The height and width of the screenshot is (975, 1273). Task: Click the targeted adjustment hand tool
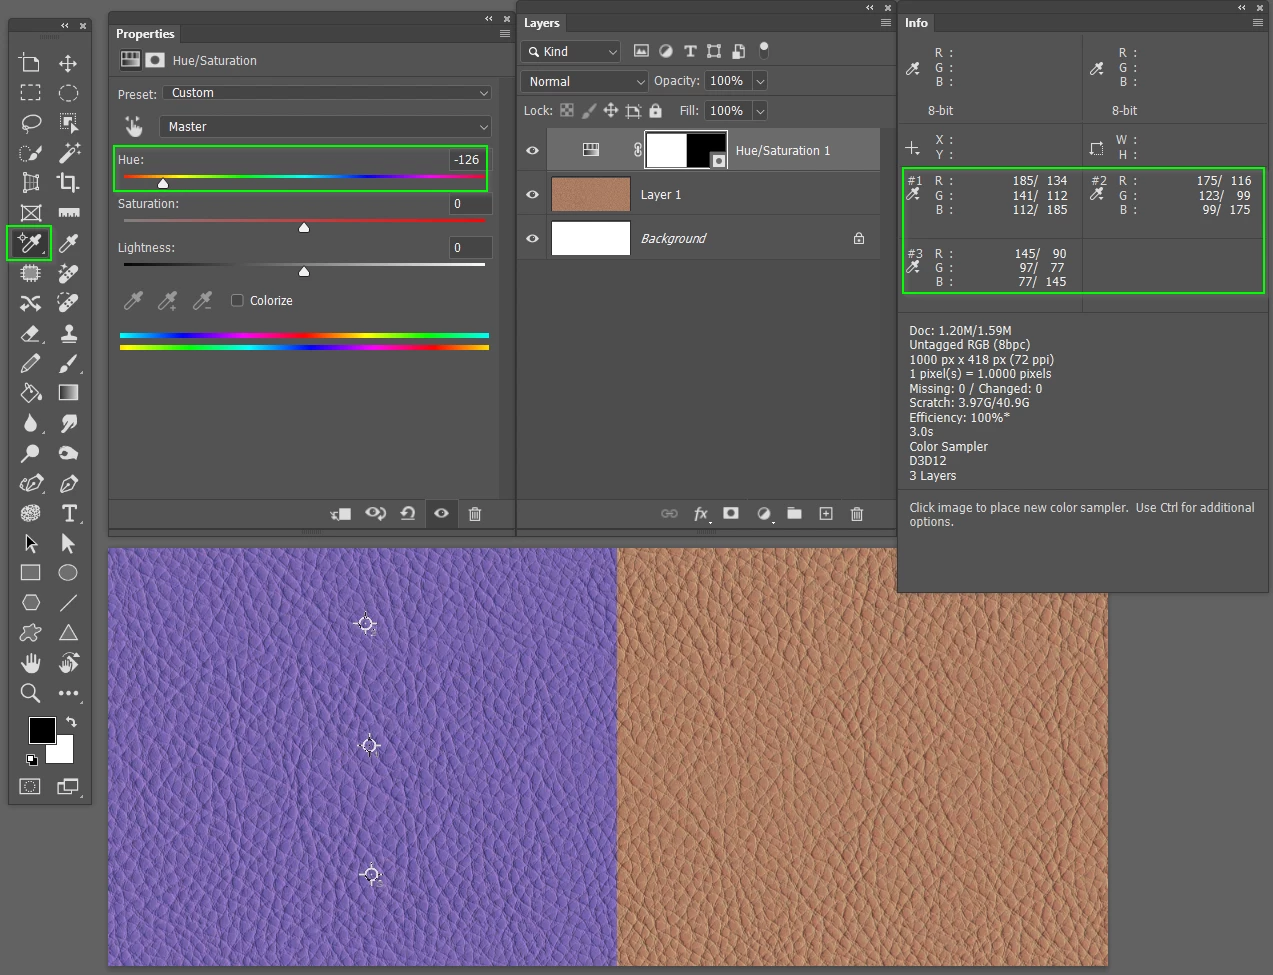pyautogui.click(x=134, y=126)
